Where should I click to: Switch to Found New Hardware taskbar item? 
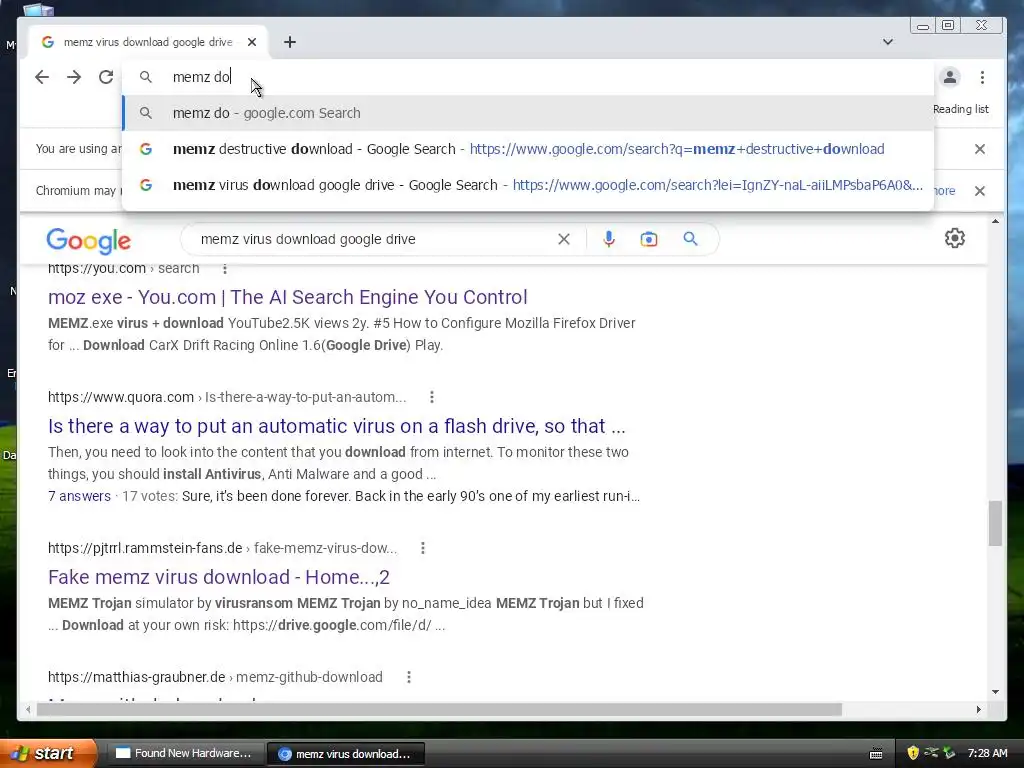184,753
